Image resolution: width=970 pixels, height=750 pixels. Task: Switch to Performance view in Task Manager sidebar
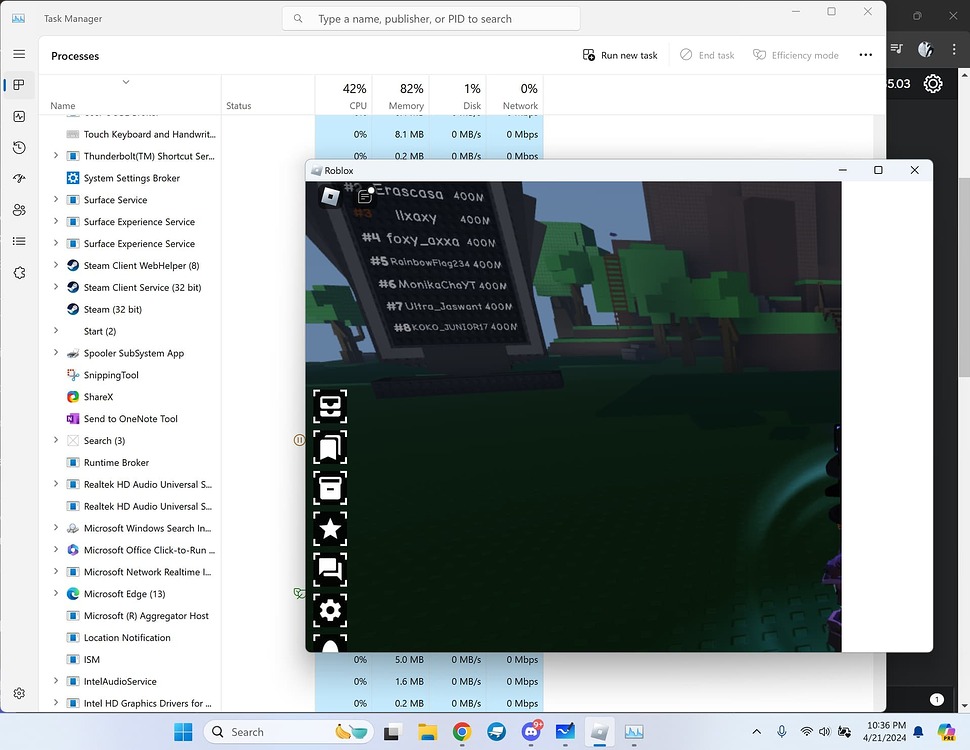coord(18,116)
